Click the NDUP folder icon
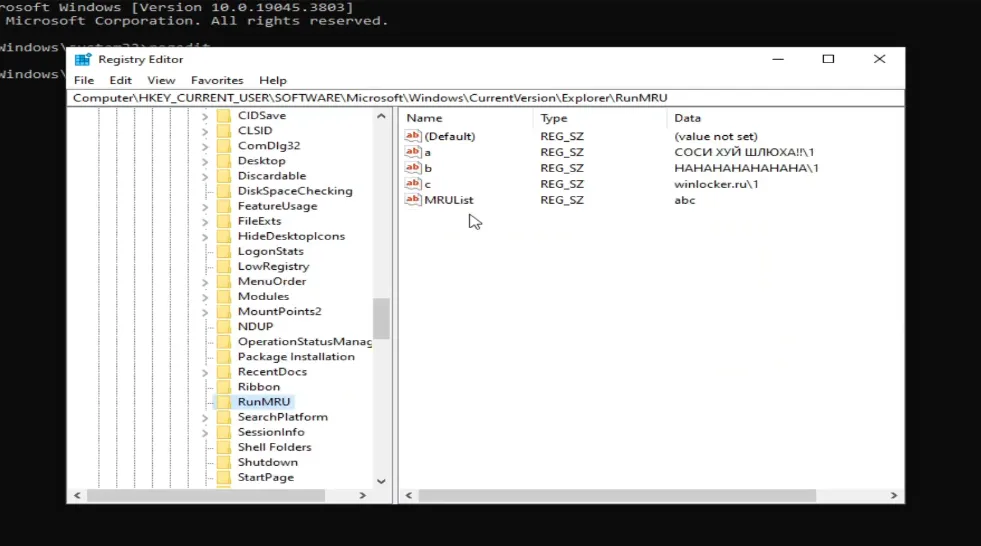 pyautogui.click(x=223, y=326)
